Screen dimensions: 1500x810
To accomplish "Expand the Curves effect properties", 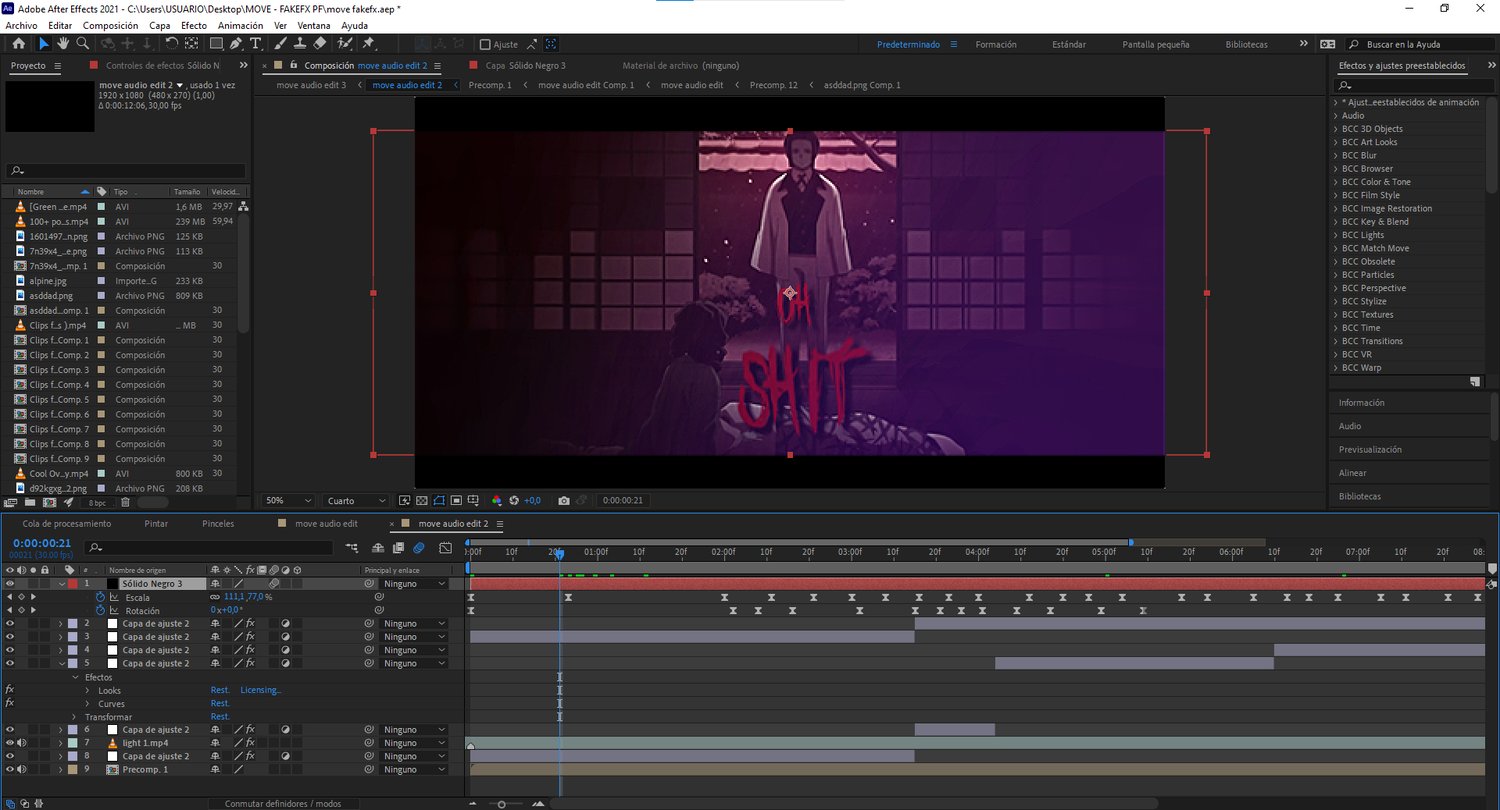I will click(x=87, y=704).
